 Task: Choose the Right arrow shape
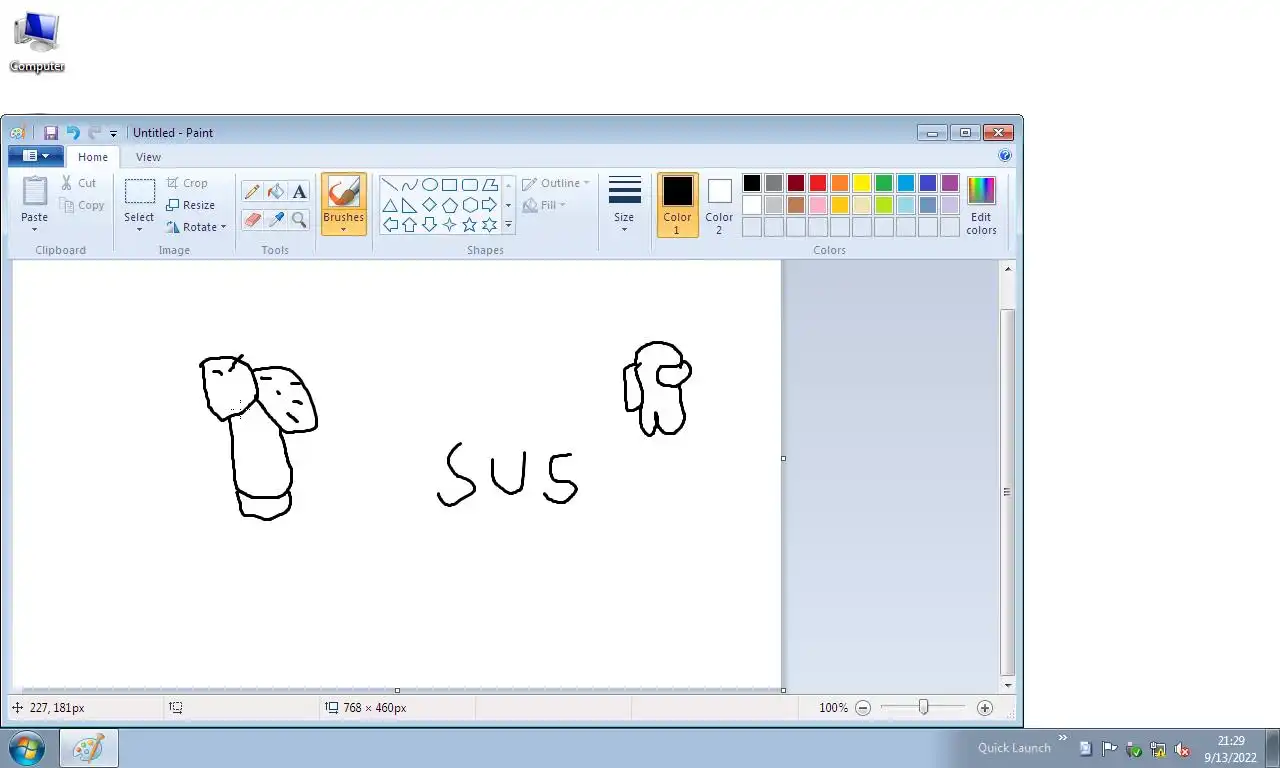tap(490, 205)
